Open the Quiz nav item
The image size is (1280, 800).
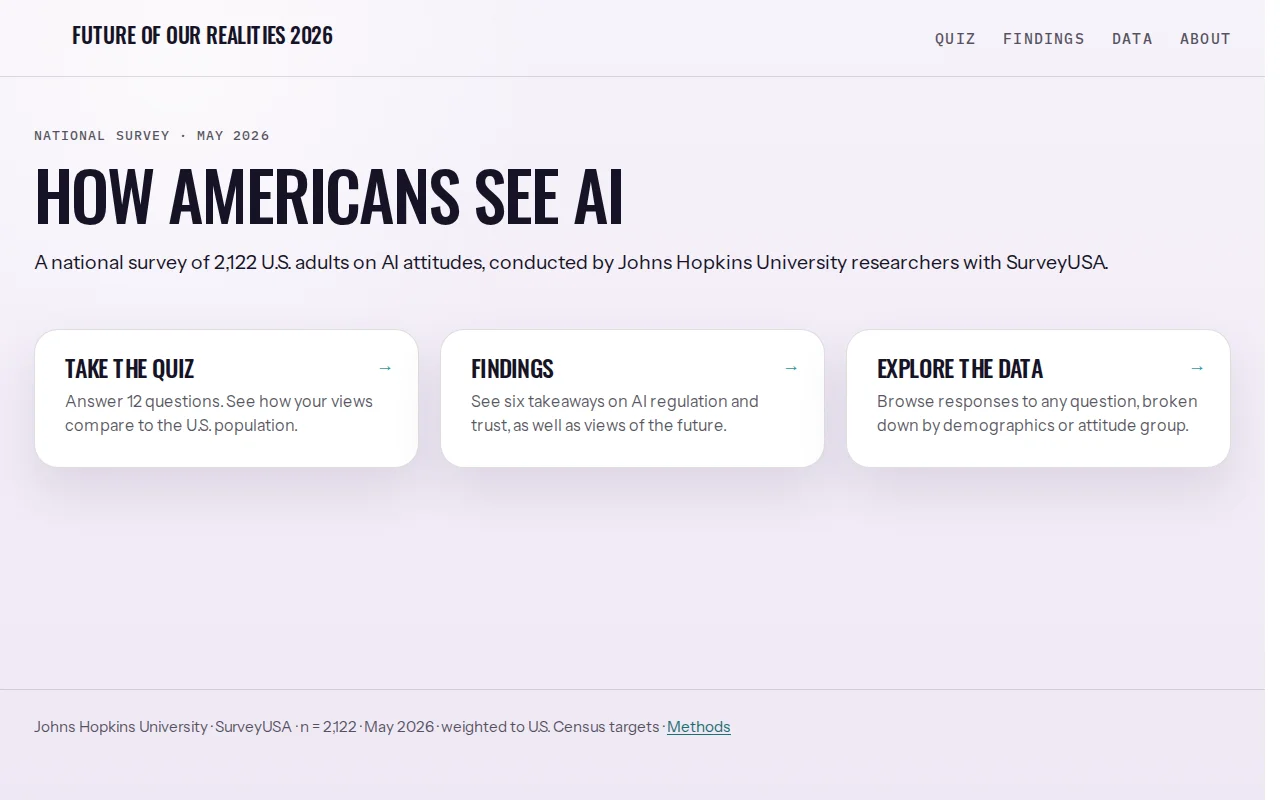[x=955, y=39]
